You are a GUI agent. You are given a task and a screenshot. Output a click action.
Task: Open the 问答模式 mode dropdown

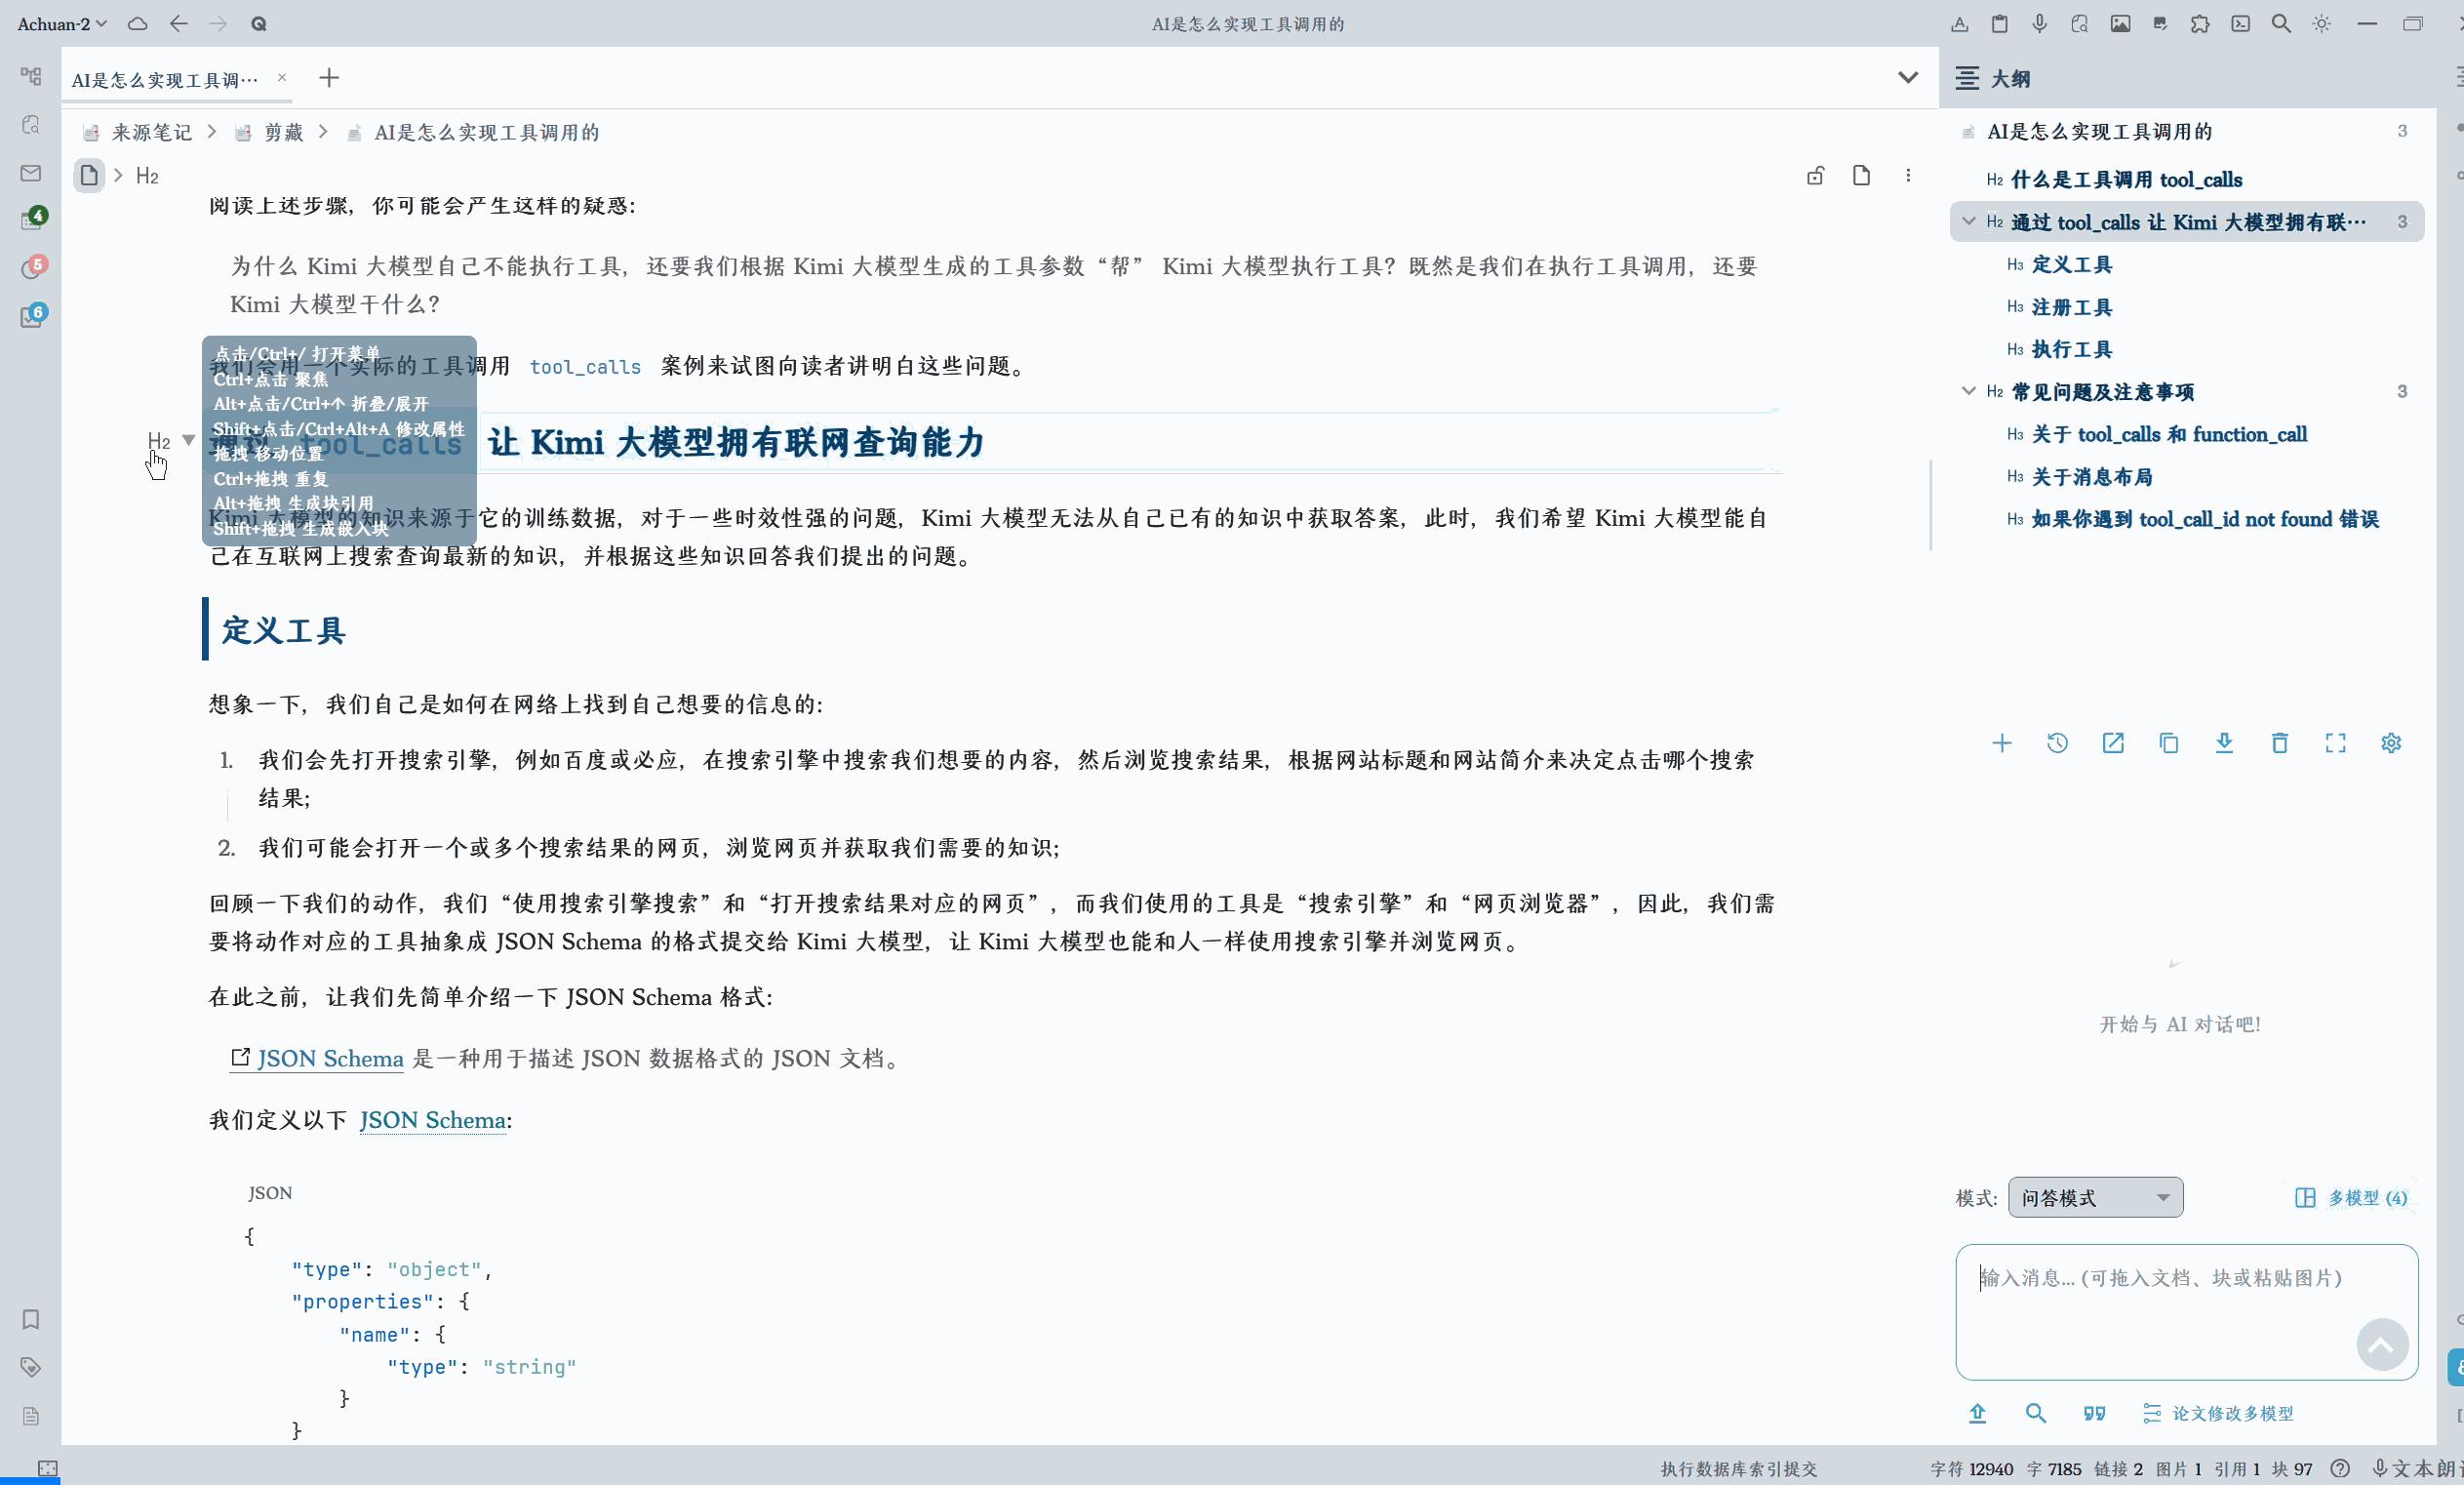click(2094, 1197)
